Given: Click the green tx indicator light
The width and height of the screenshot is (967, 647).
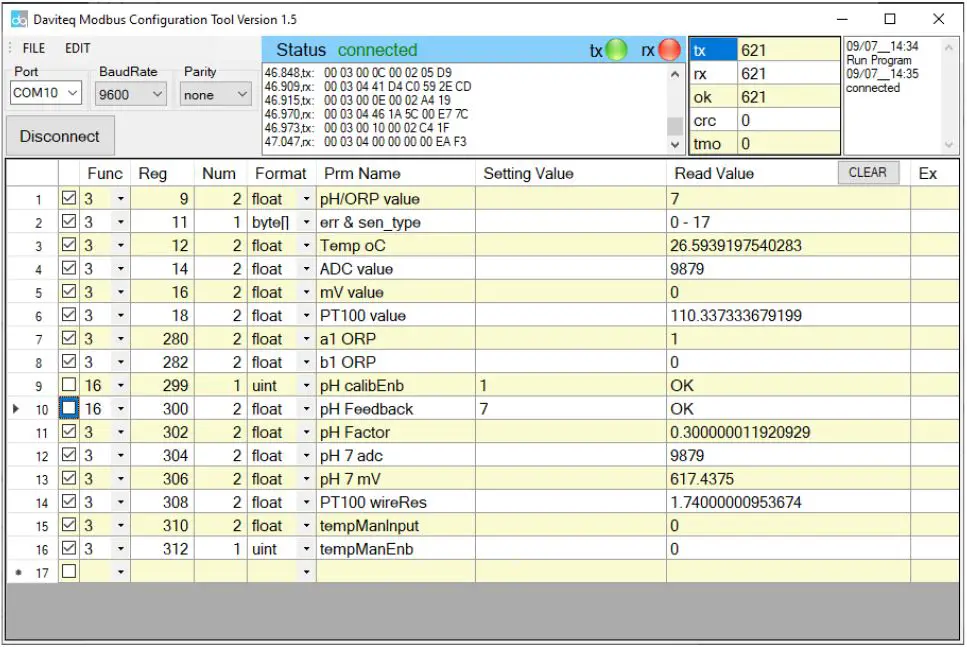Looking at the screenshot, I should tap(617, 50).
